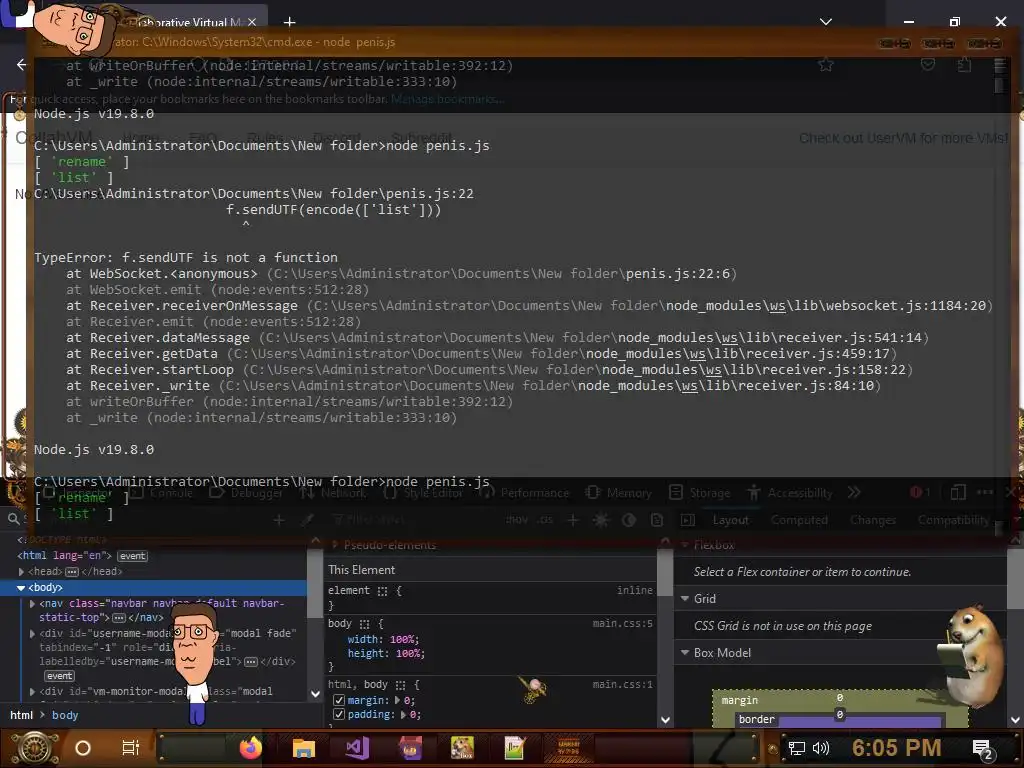Expand the padding shorthand triangle
Image resolution: width=1024 pixels, height=768 pixels.
point(404,714)
